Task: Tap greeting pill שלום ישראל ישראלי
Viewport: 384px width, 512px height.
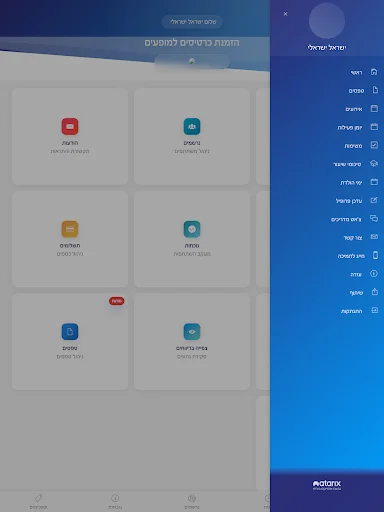Action: 192,22
